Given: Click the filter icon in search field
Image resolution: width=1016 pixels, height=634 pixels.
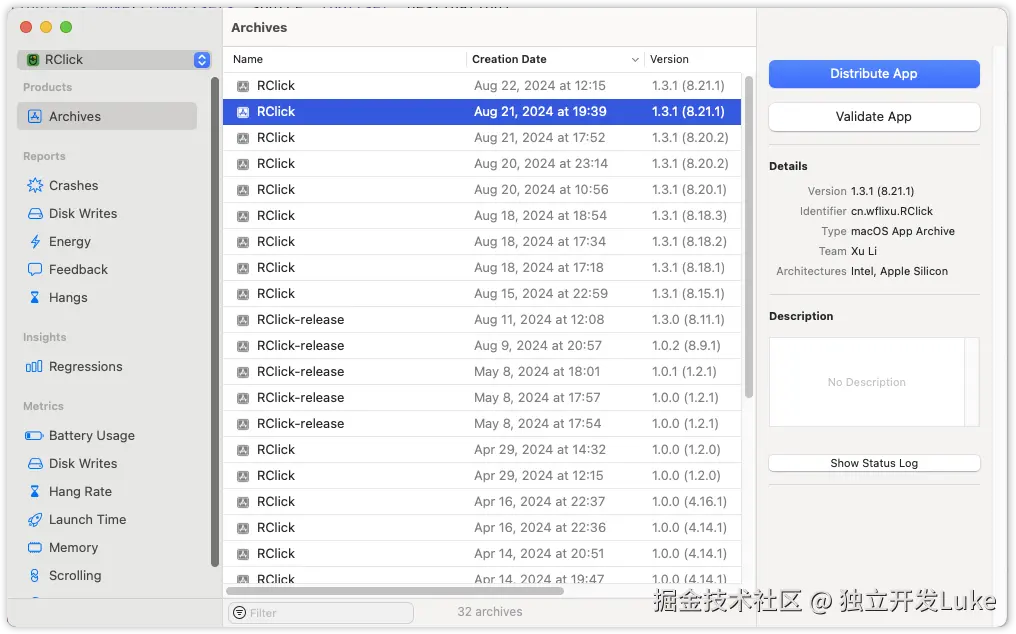Looking at the screenshot, I should pyautogui.click(x=239, y=613).
